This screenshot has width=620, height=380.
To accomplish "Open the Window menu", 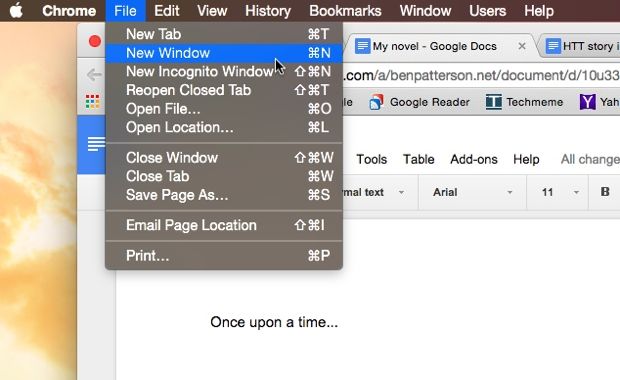I will (x=425, y=11).
